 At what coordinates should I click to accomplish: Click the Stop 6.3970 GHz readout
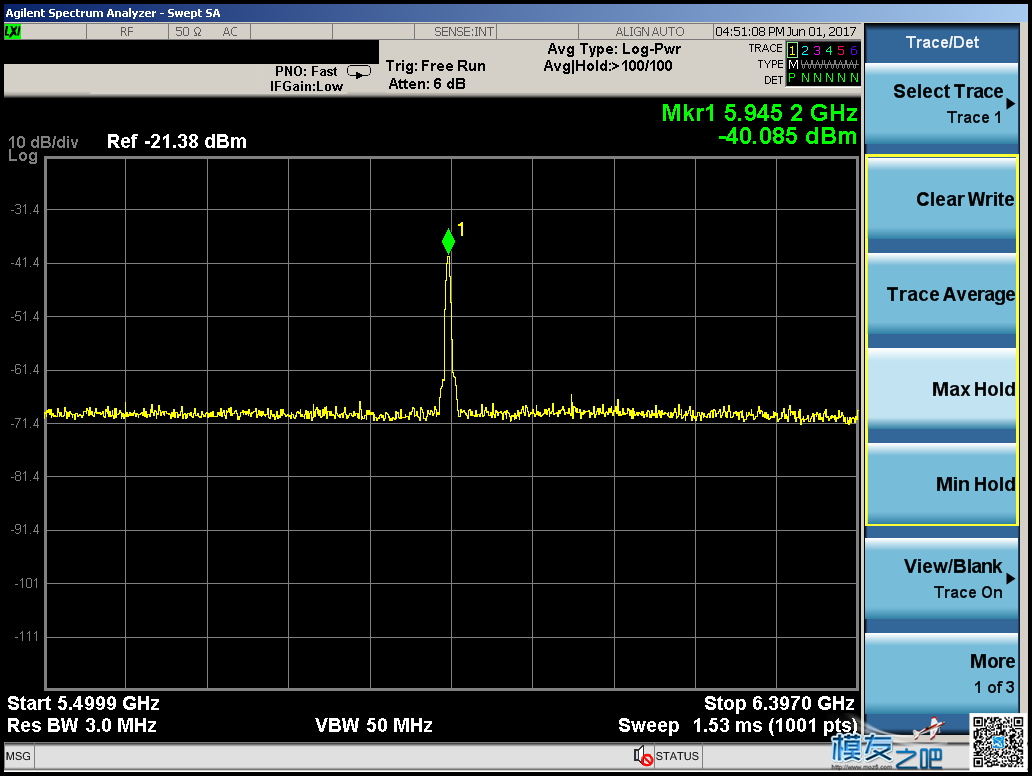(x=779, y=704)
